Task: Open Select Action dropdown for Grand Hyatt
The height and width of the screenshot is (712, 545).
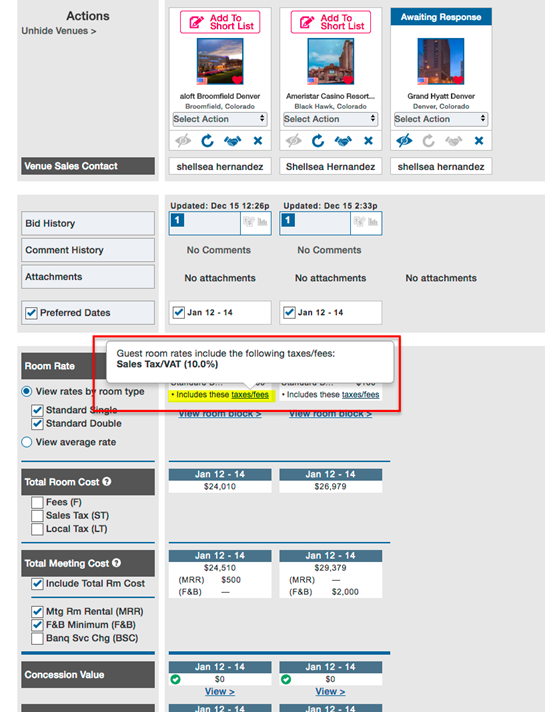Action: [x=441, y=119]
